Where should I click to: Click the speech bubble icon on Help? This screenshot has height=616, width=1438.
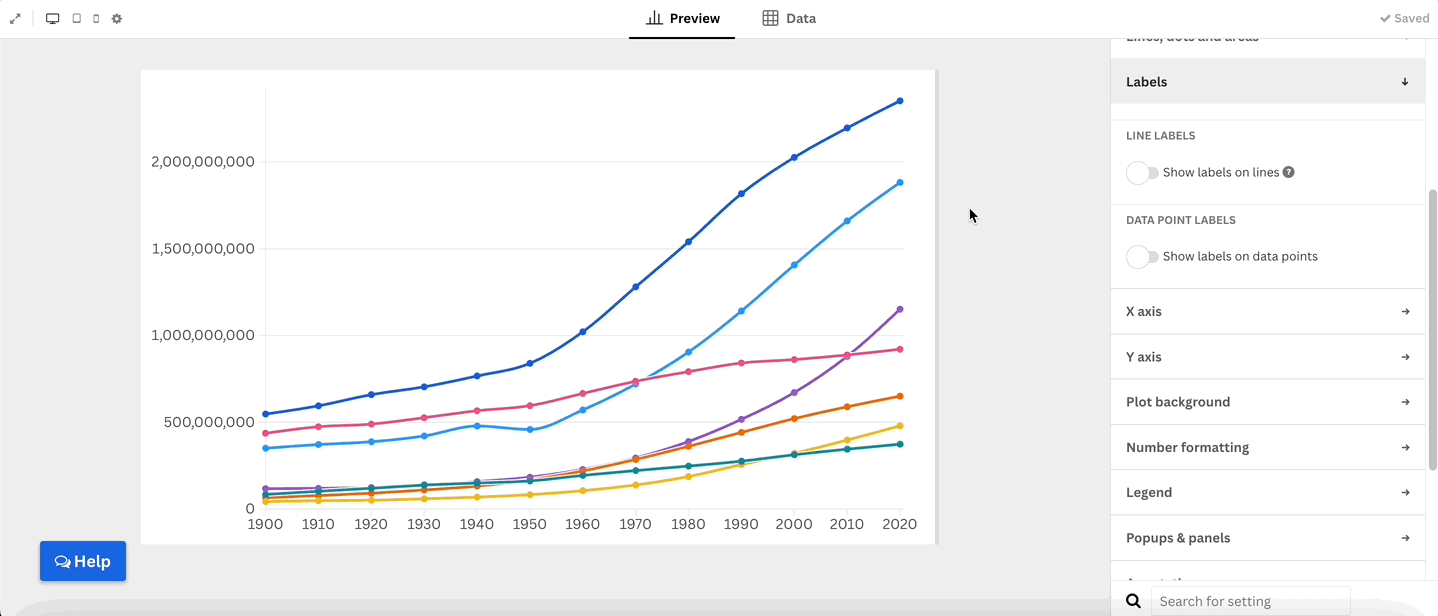tap(62, 562)
